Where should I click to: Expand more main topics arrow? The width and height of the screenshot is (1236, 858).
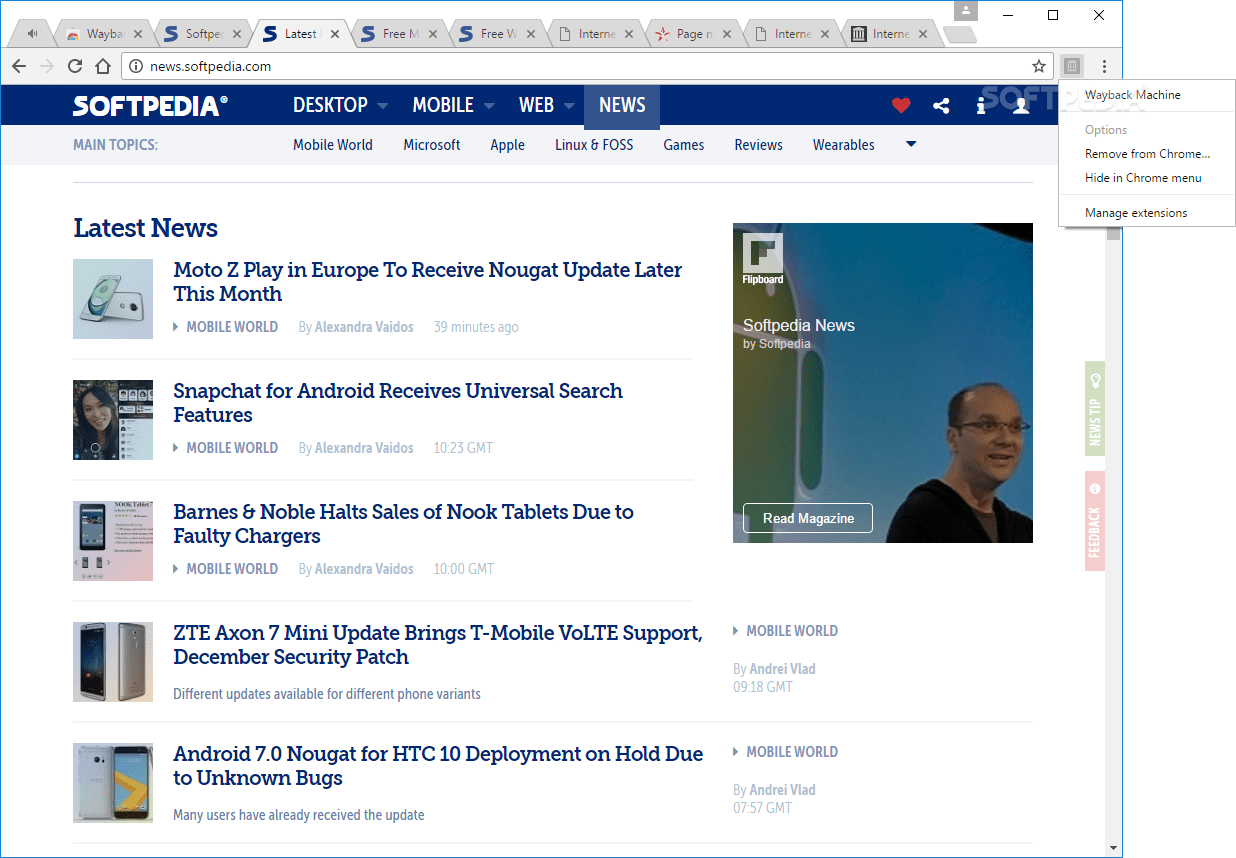pos(911,144)
